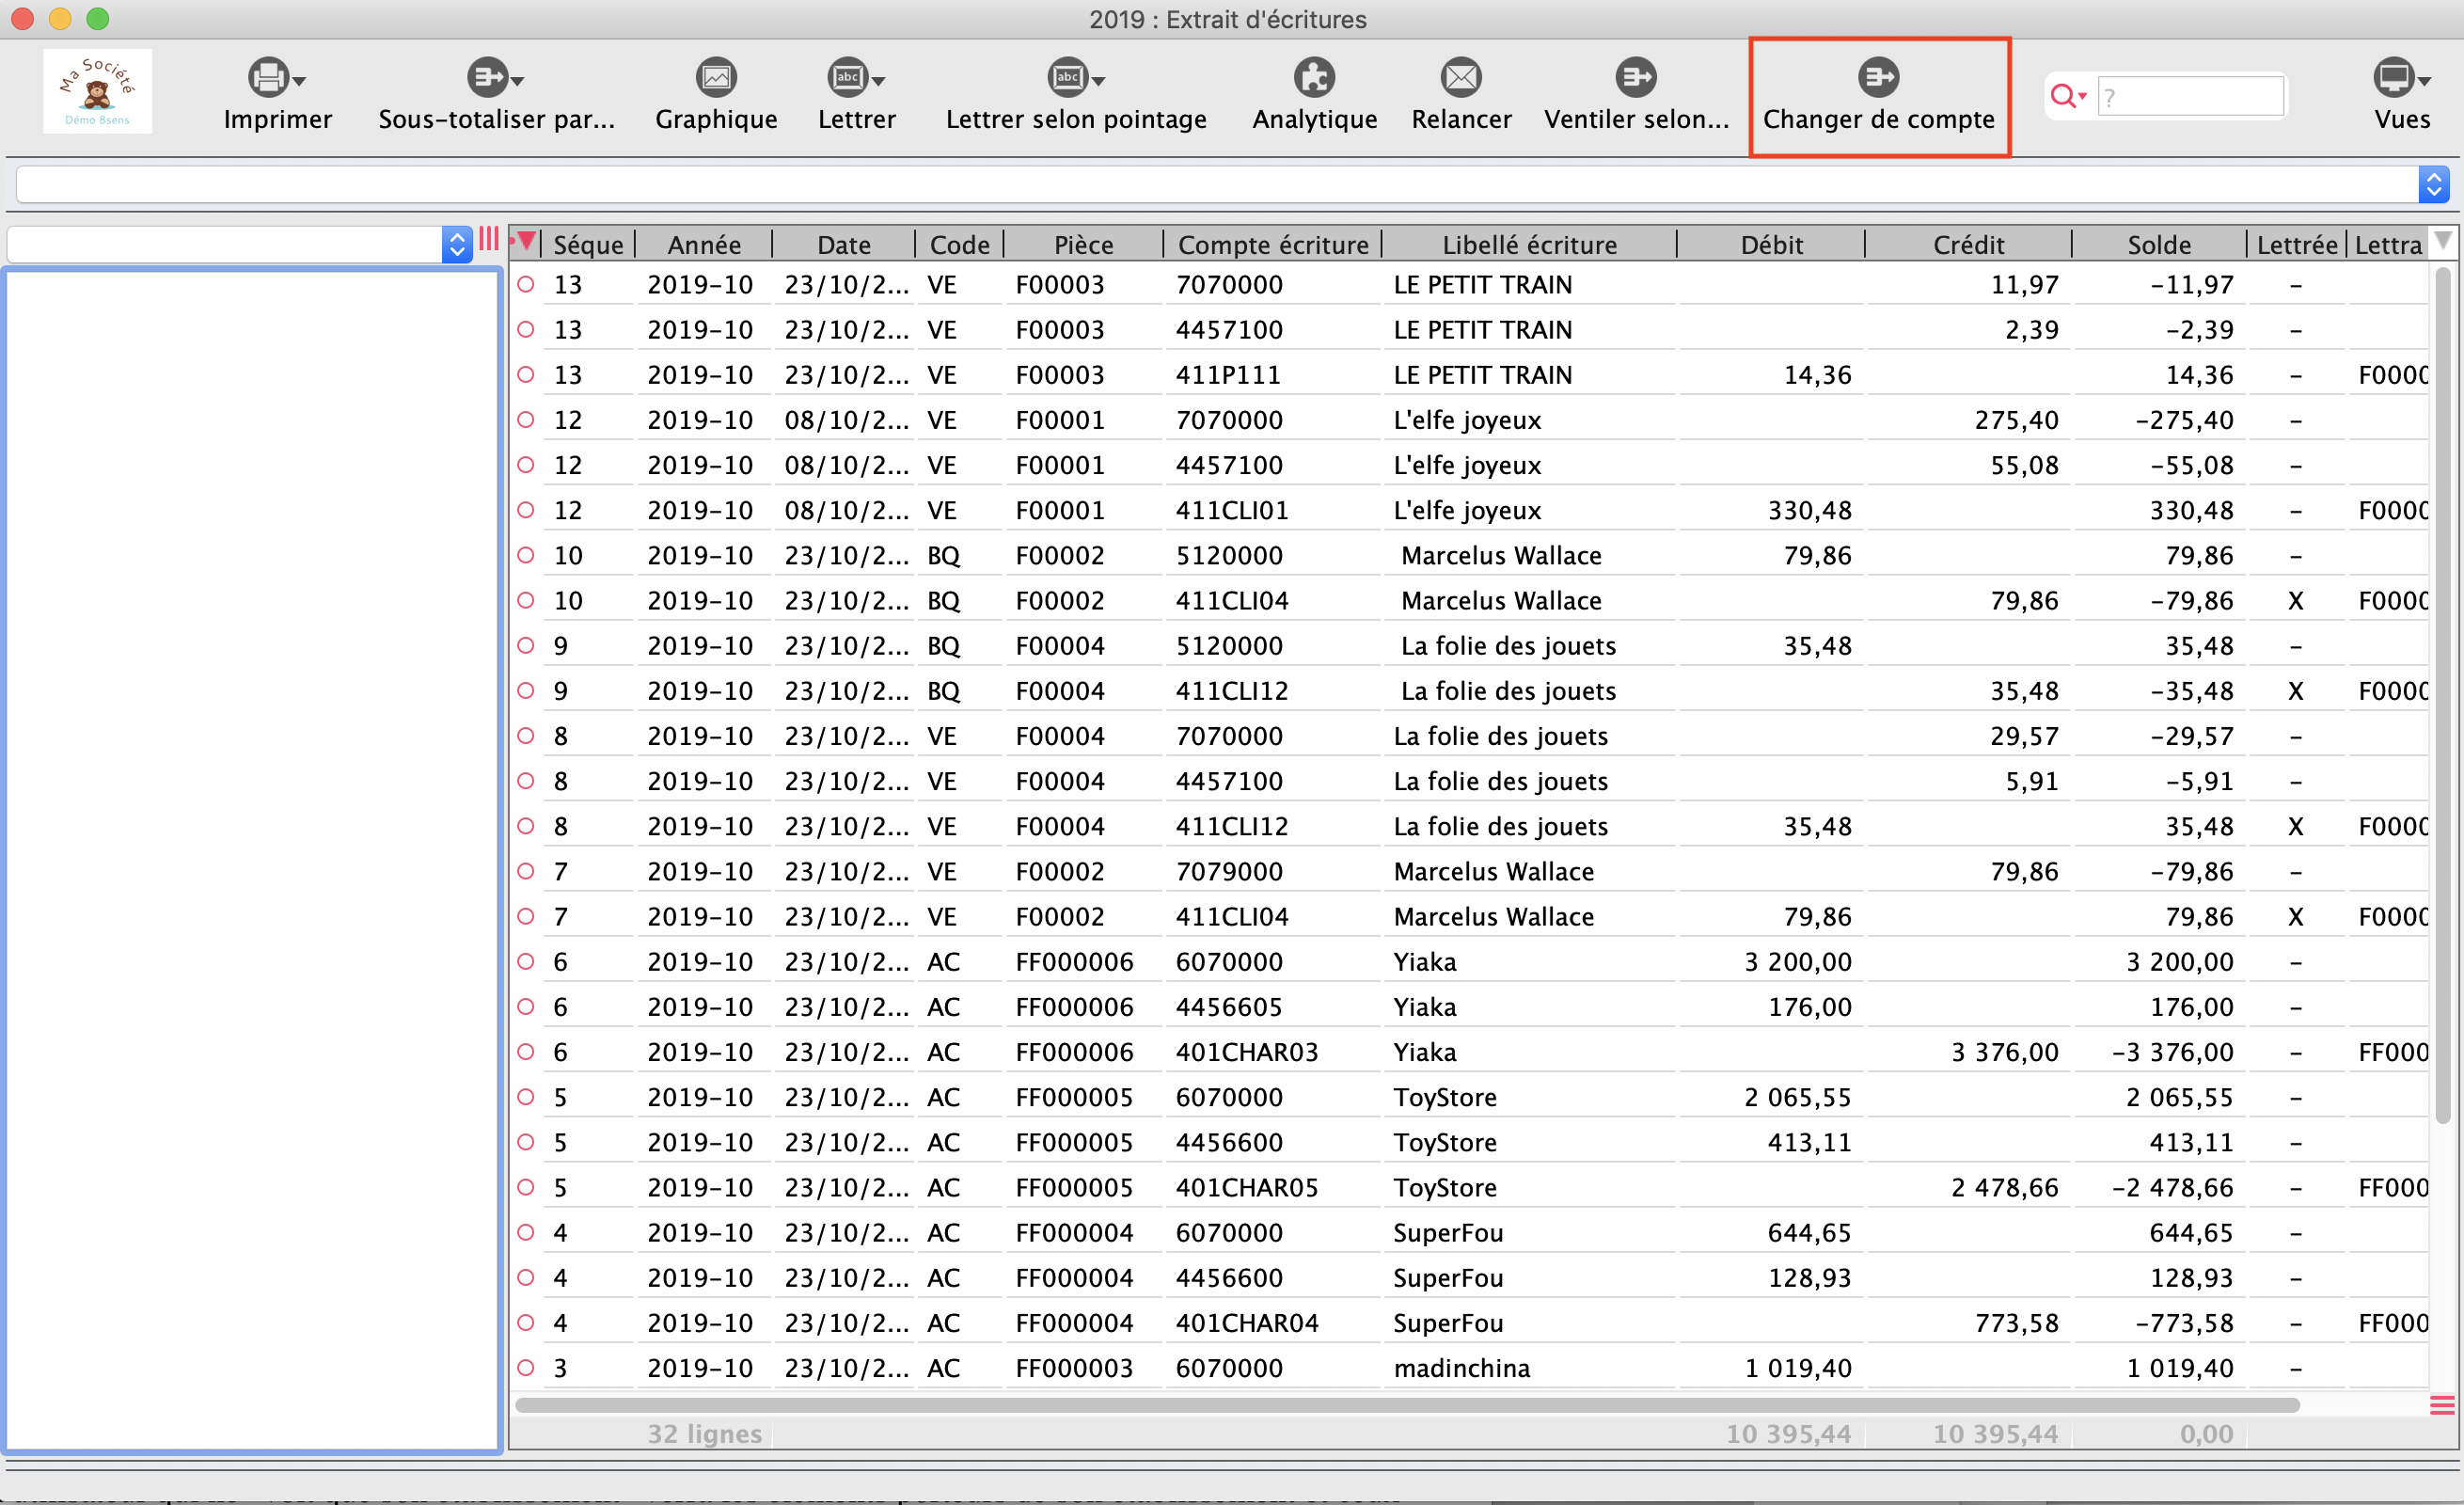Screen dimensions: 2464x1505
Task: Expand the Sous-totaliser dropdown arrow
Action: pos(517,81)
